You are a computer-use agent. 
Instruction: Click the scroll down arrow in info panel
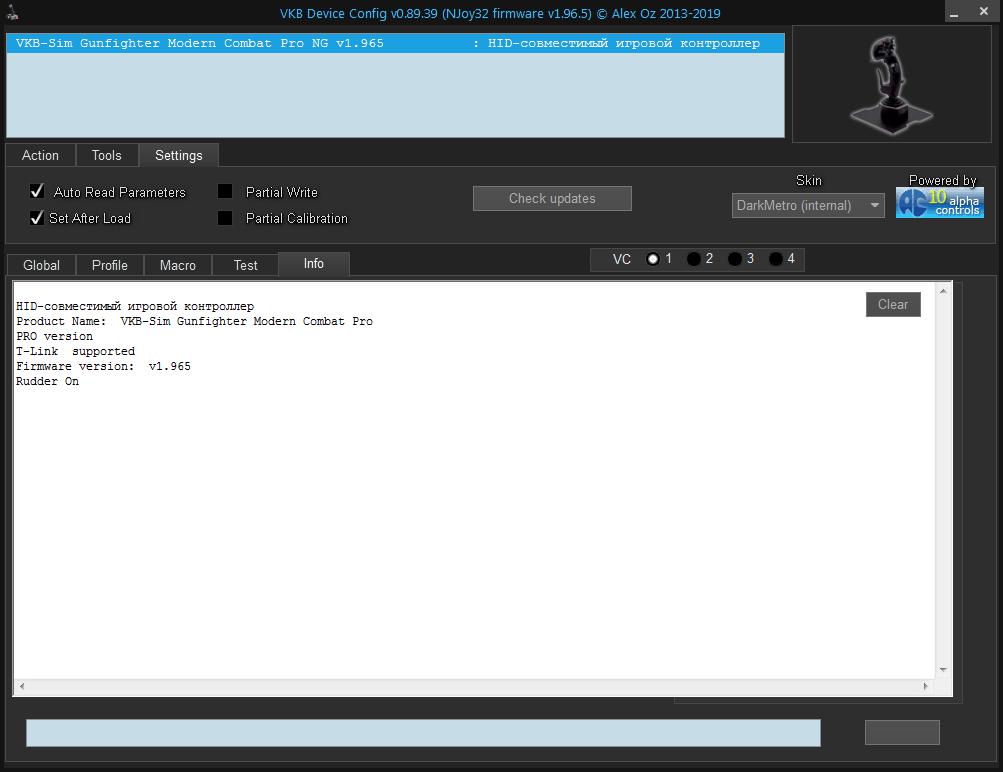tap(943, 670)
